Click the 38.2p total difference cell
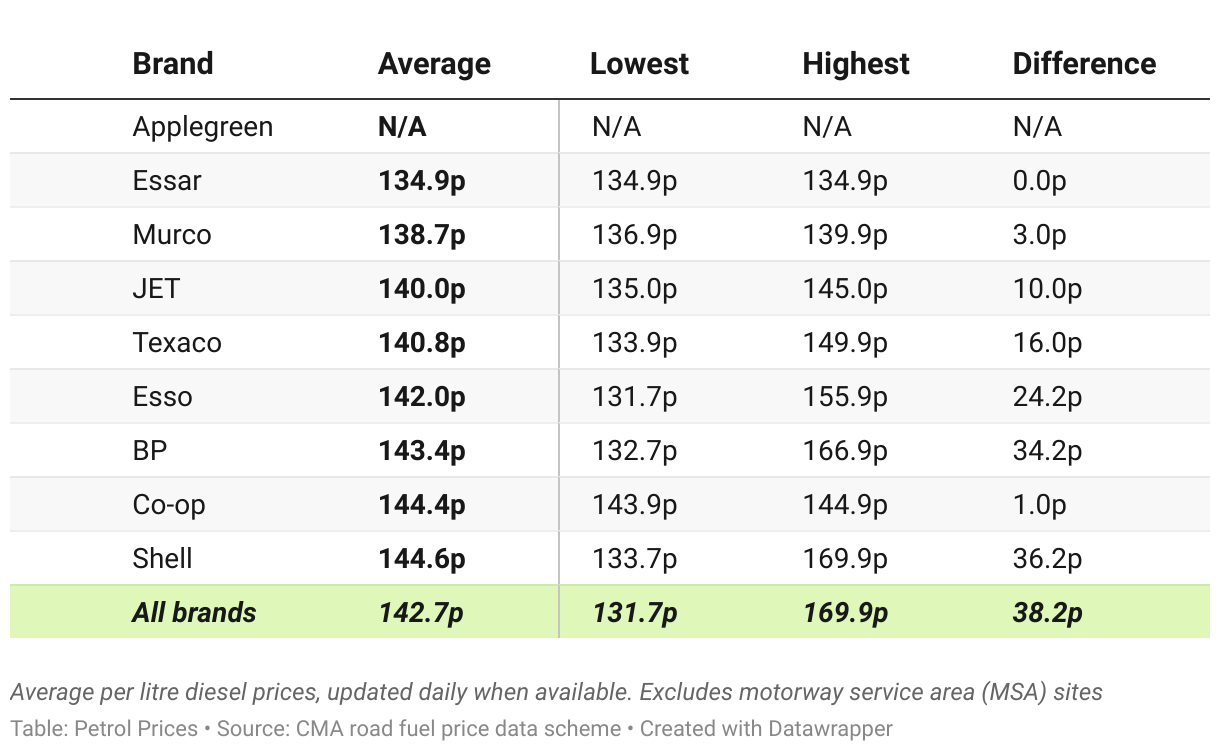The width and height of the screenshot is (1220, 752). [1047, 612]
